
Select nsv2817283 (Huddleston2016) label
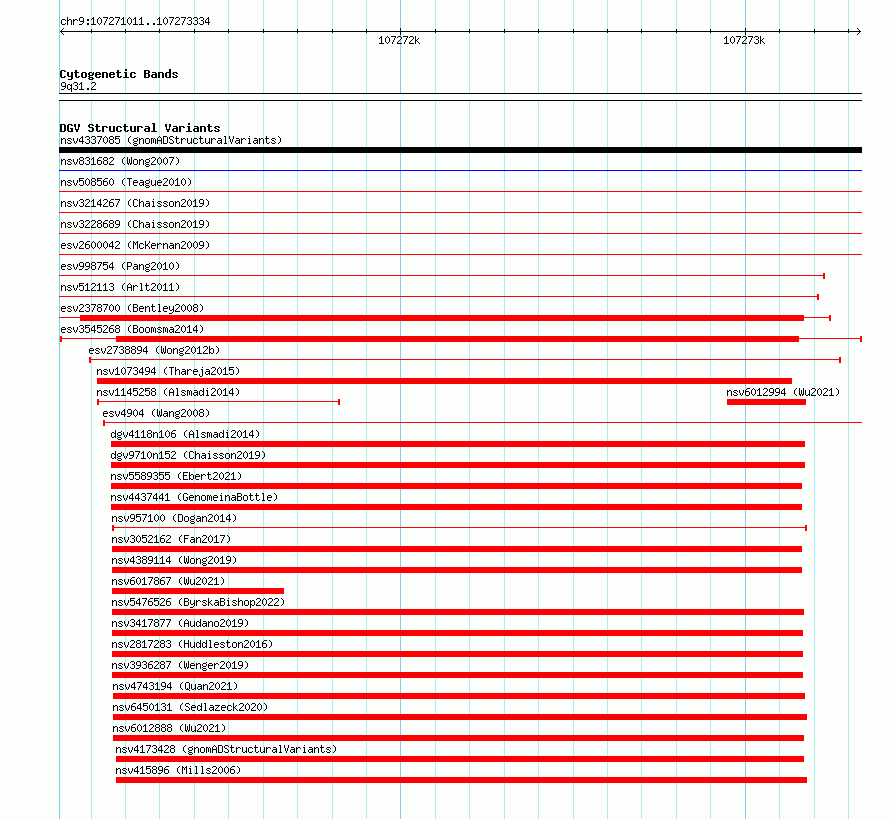coord(192,644)
